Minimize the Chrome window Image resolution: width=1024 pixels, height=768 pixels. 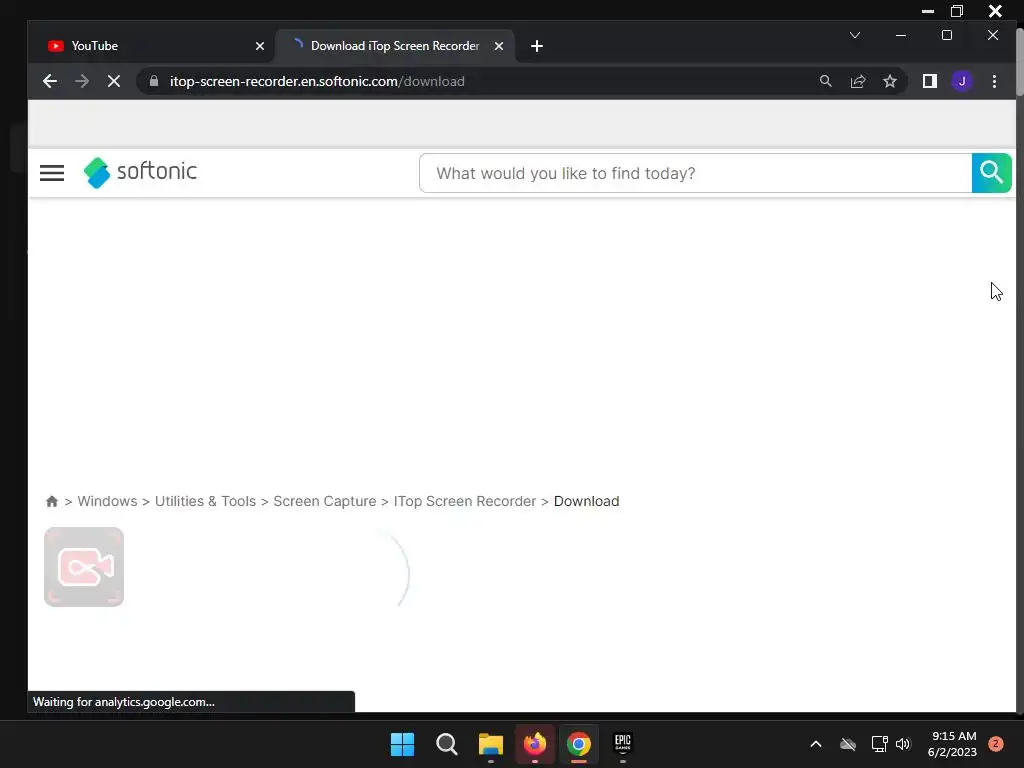[901, 35]
